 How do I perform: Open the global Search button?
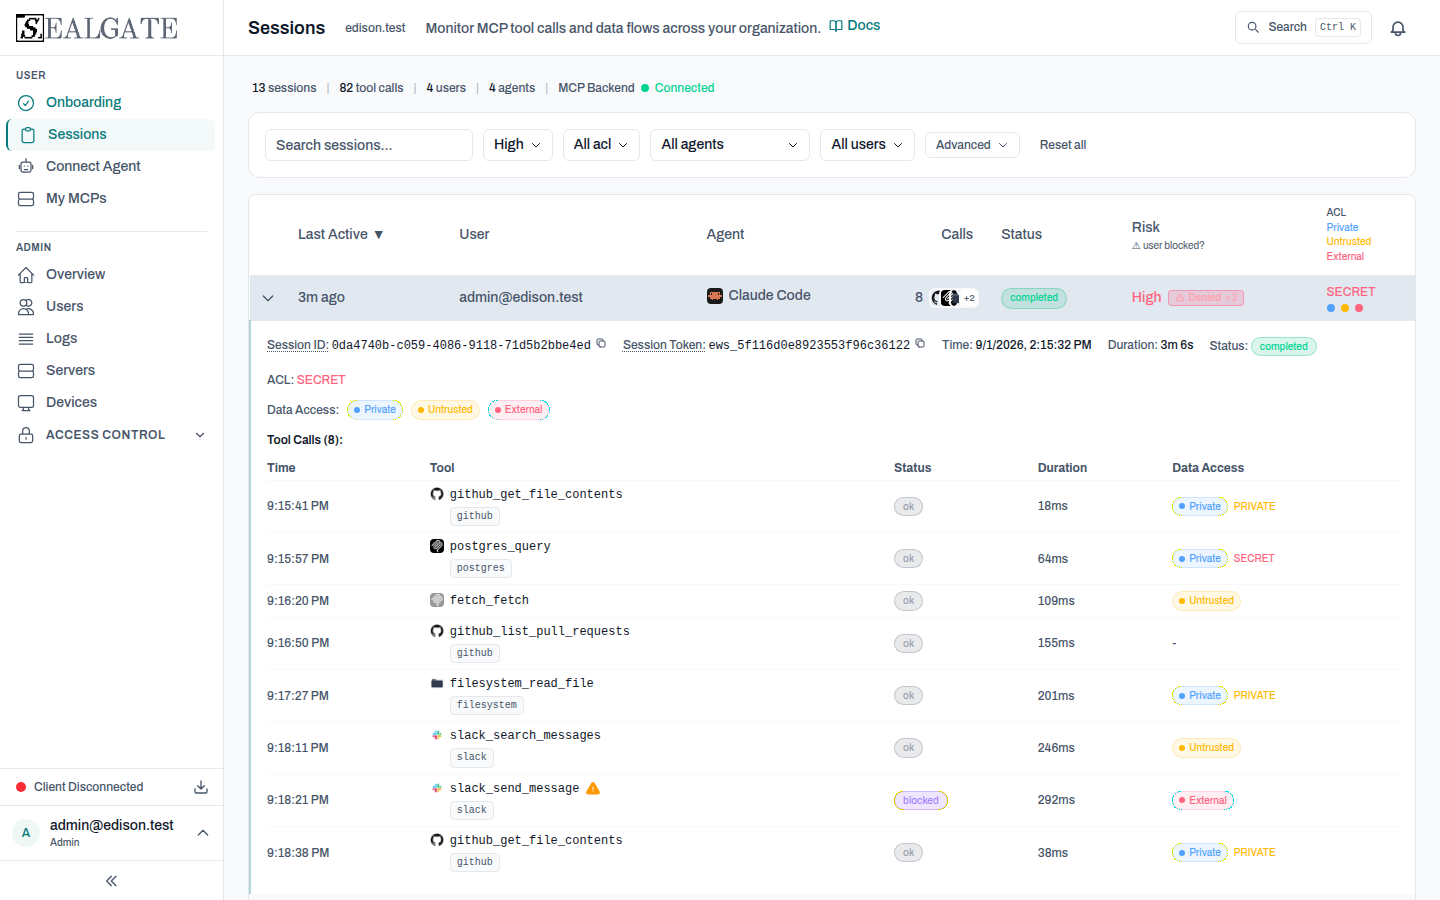coord(1303,27)
